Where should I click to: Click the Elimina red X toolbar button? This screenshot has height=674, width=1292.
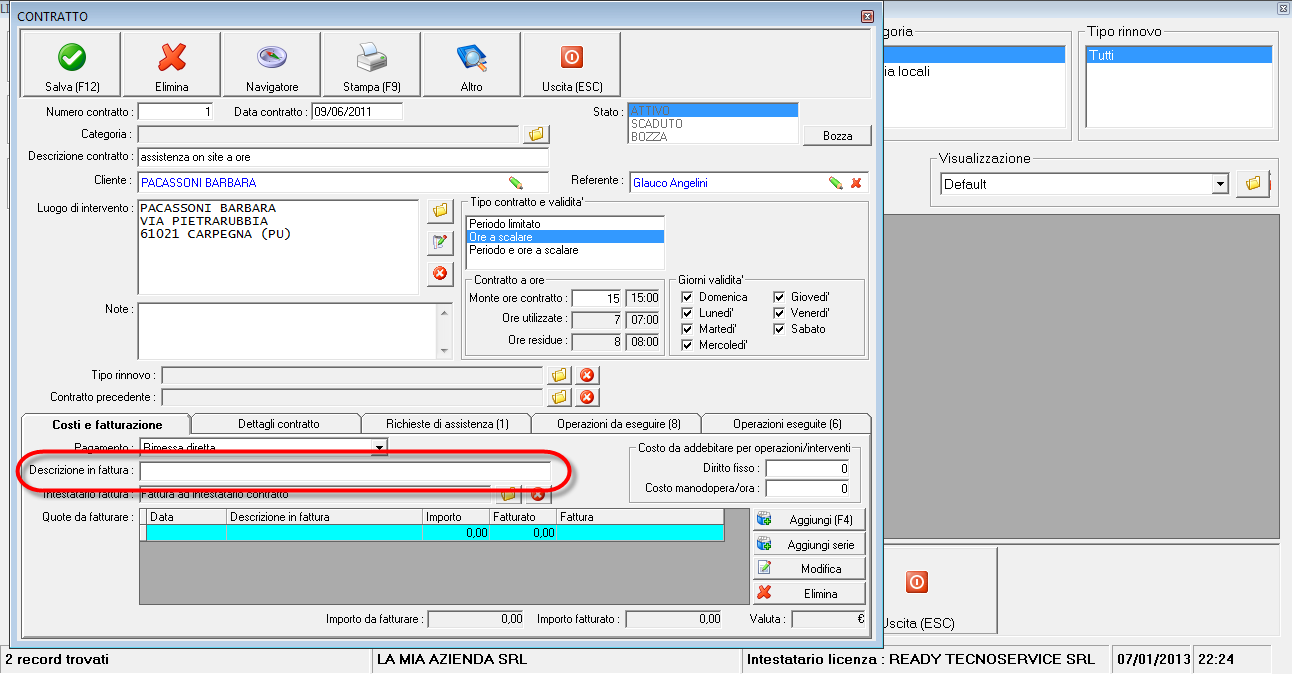coord(172,64)
